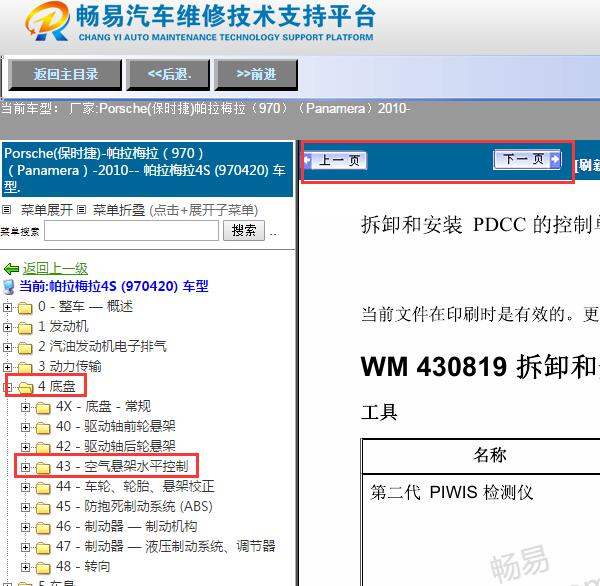The image size is (600, 586).
Task: Go back with the <<后退 button
Action: 168,75
